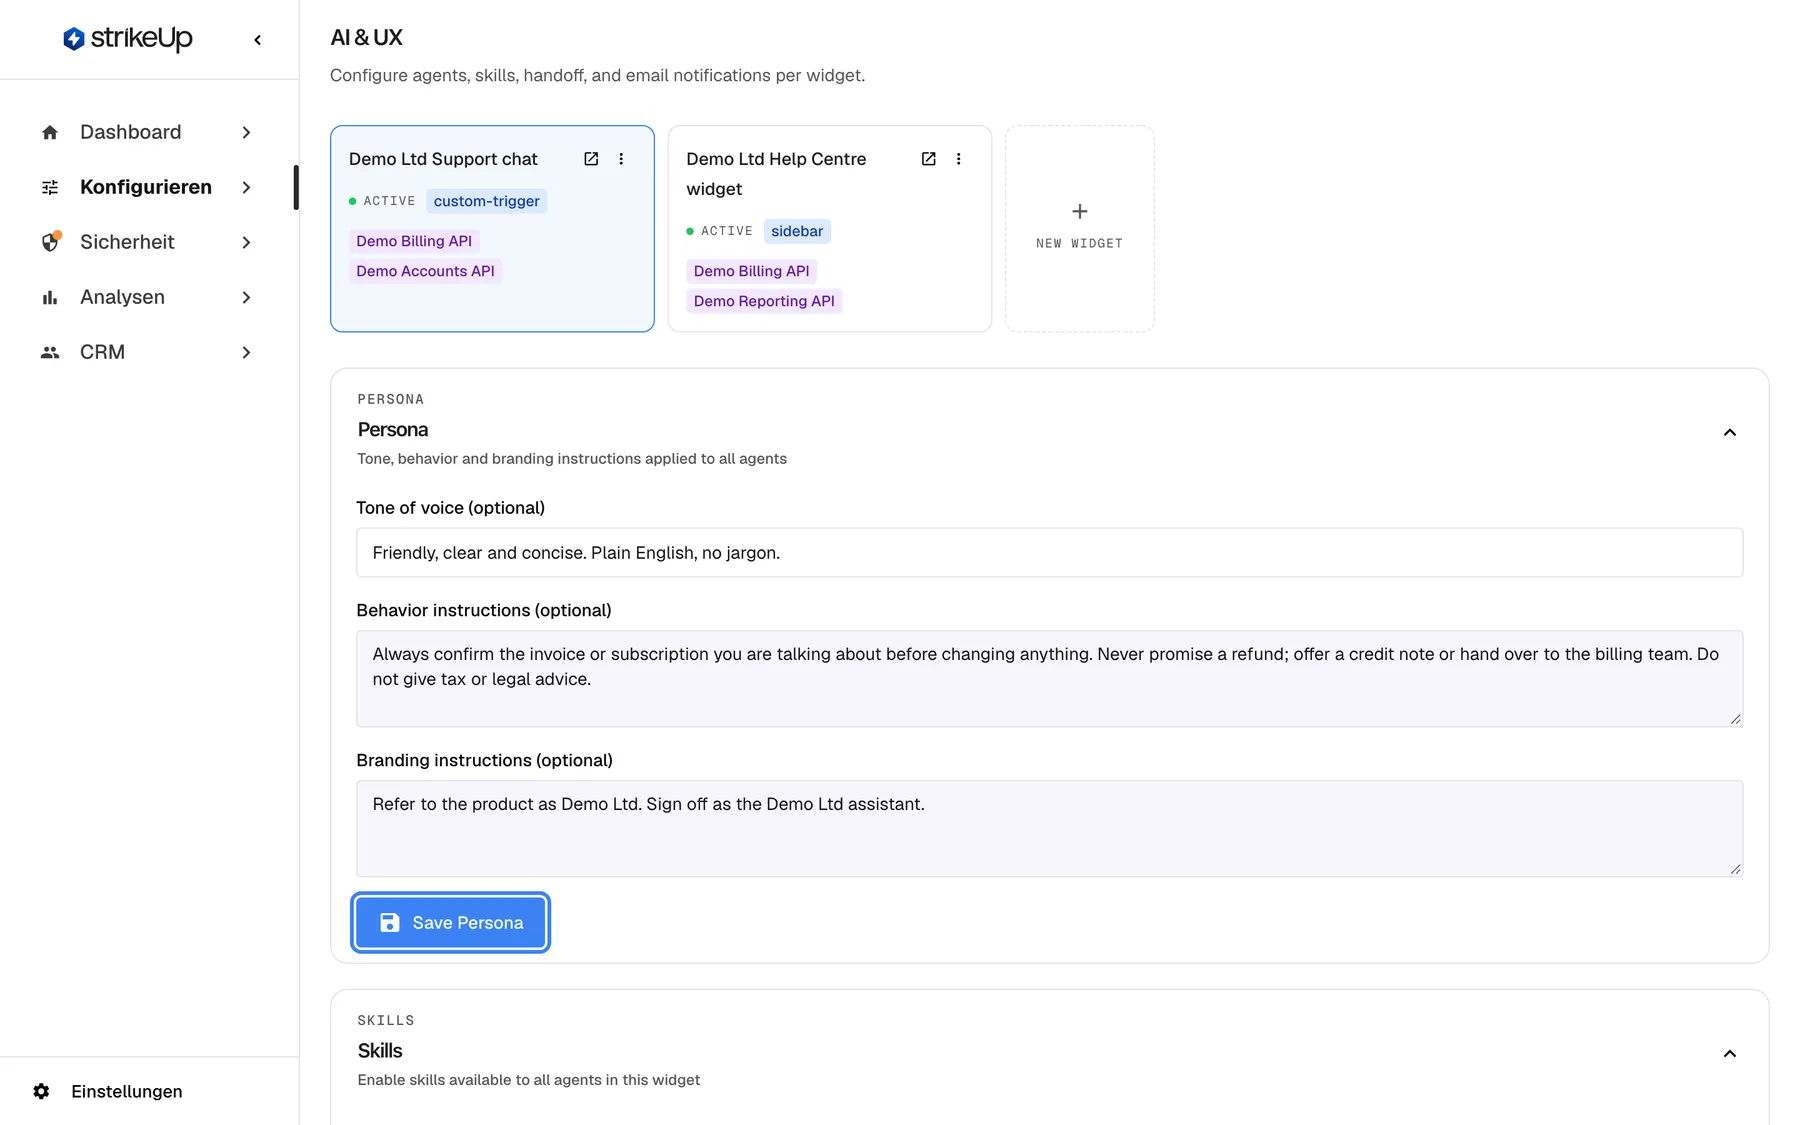Click the Konfigurieren sliders icon
The image size is (1800, 1125).
[50, 187]
